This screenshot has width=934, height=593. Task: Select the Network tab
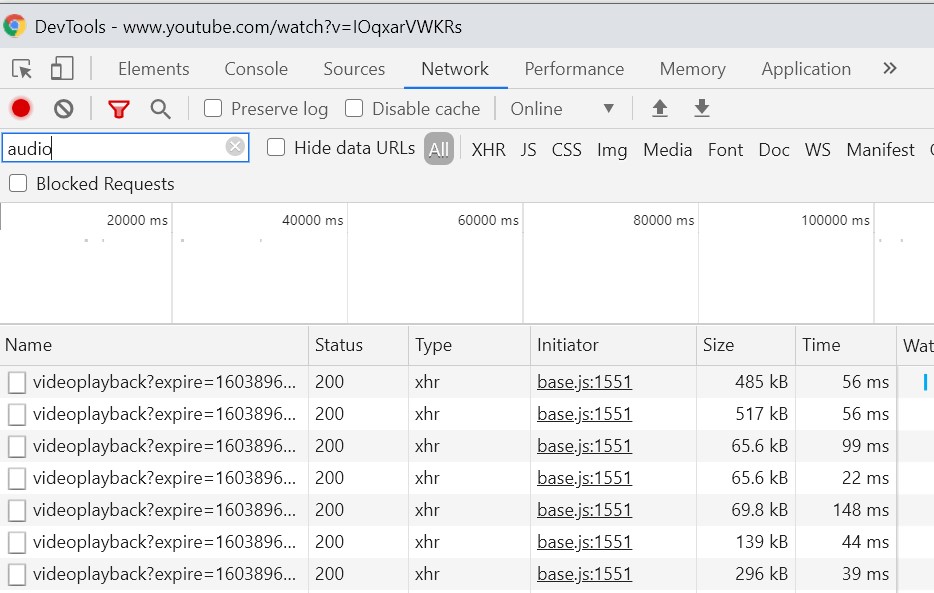(455, 69)
